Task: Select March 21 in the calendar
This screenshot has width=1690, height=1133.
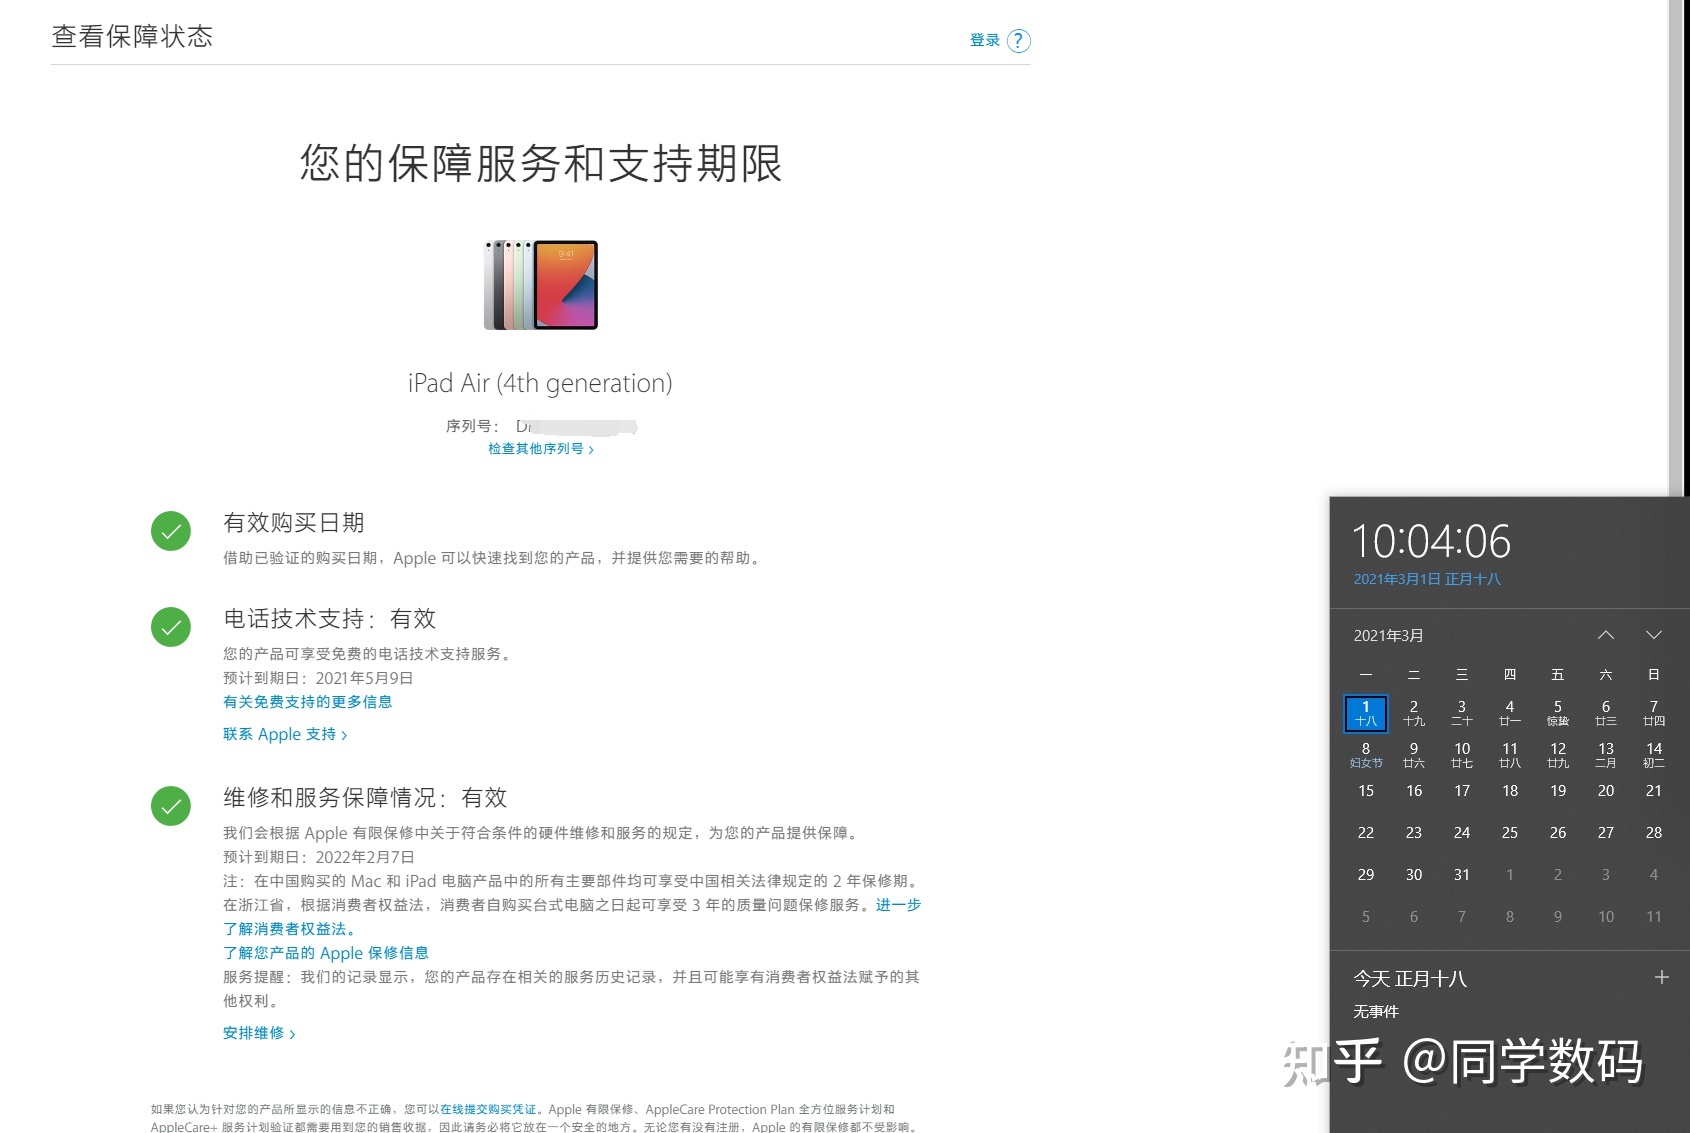Action: 1654,791
